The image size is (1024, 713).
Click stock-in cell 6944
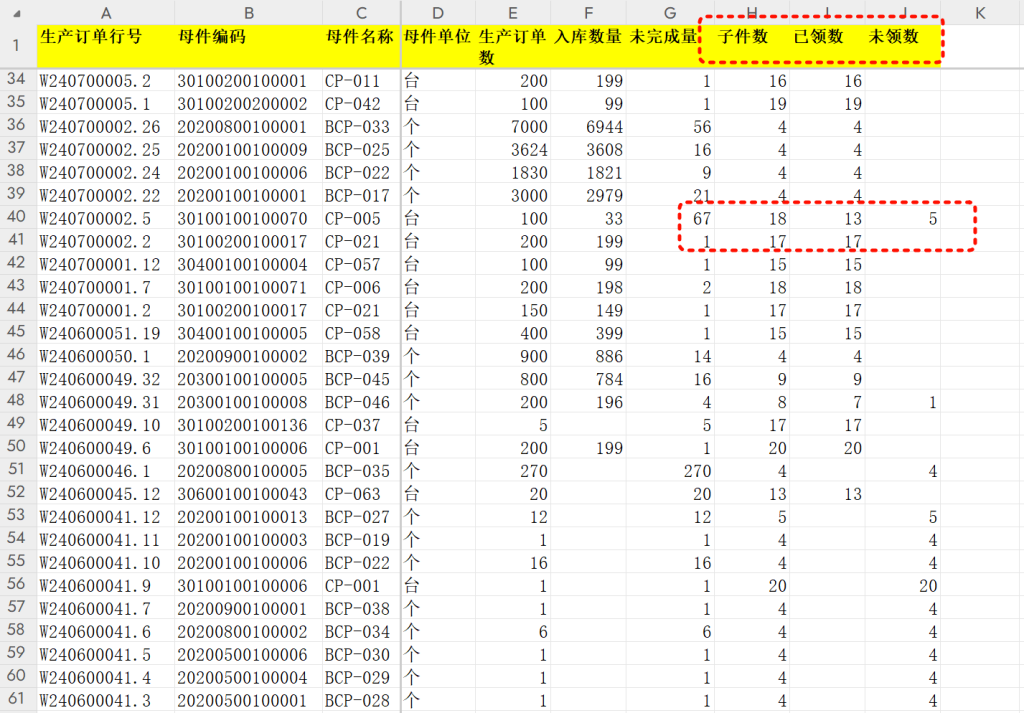pyautogui.click(x=588, y=127)
